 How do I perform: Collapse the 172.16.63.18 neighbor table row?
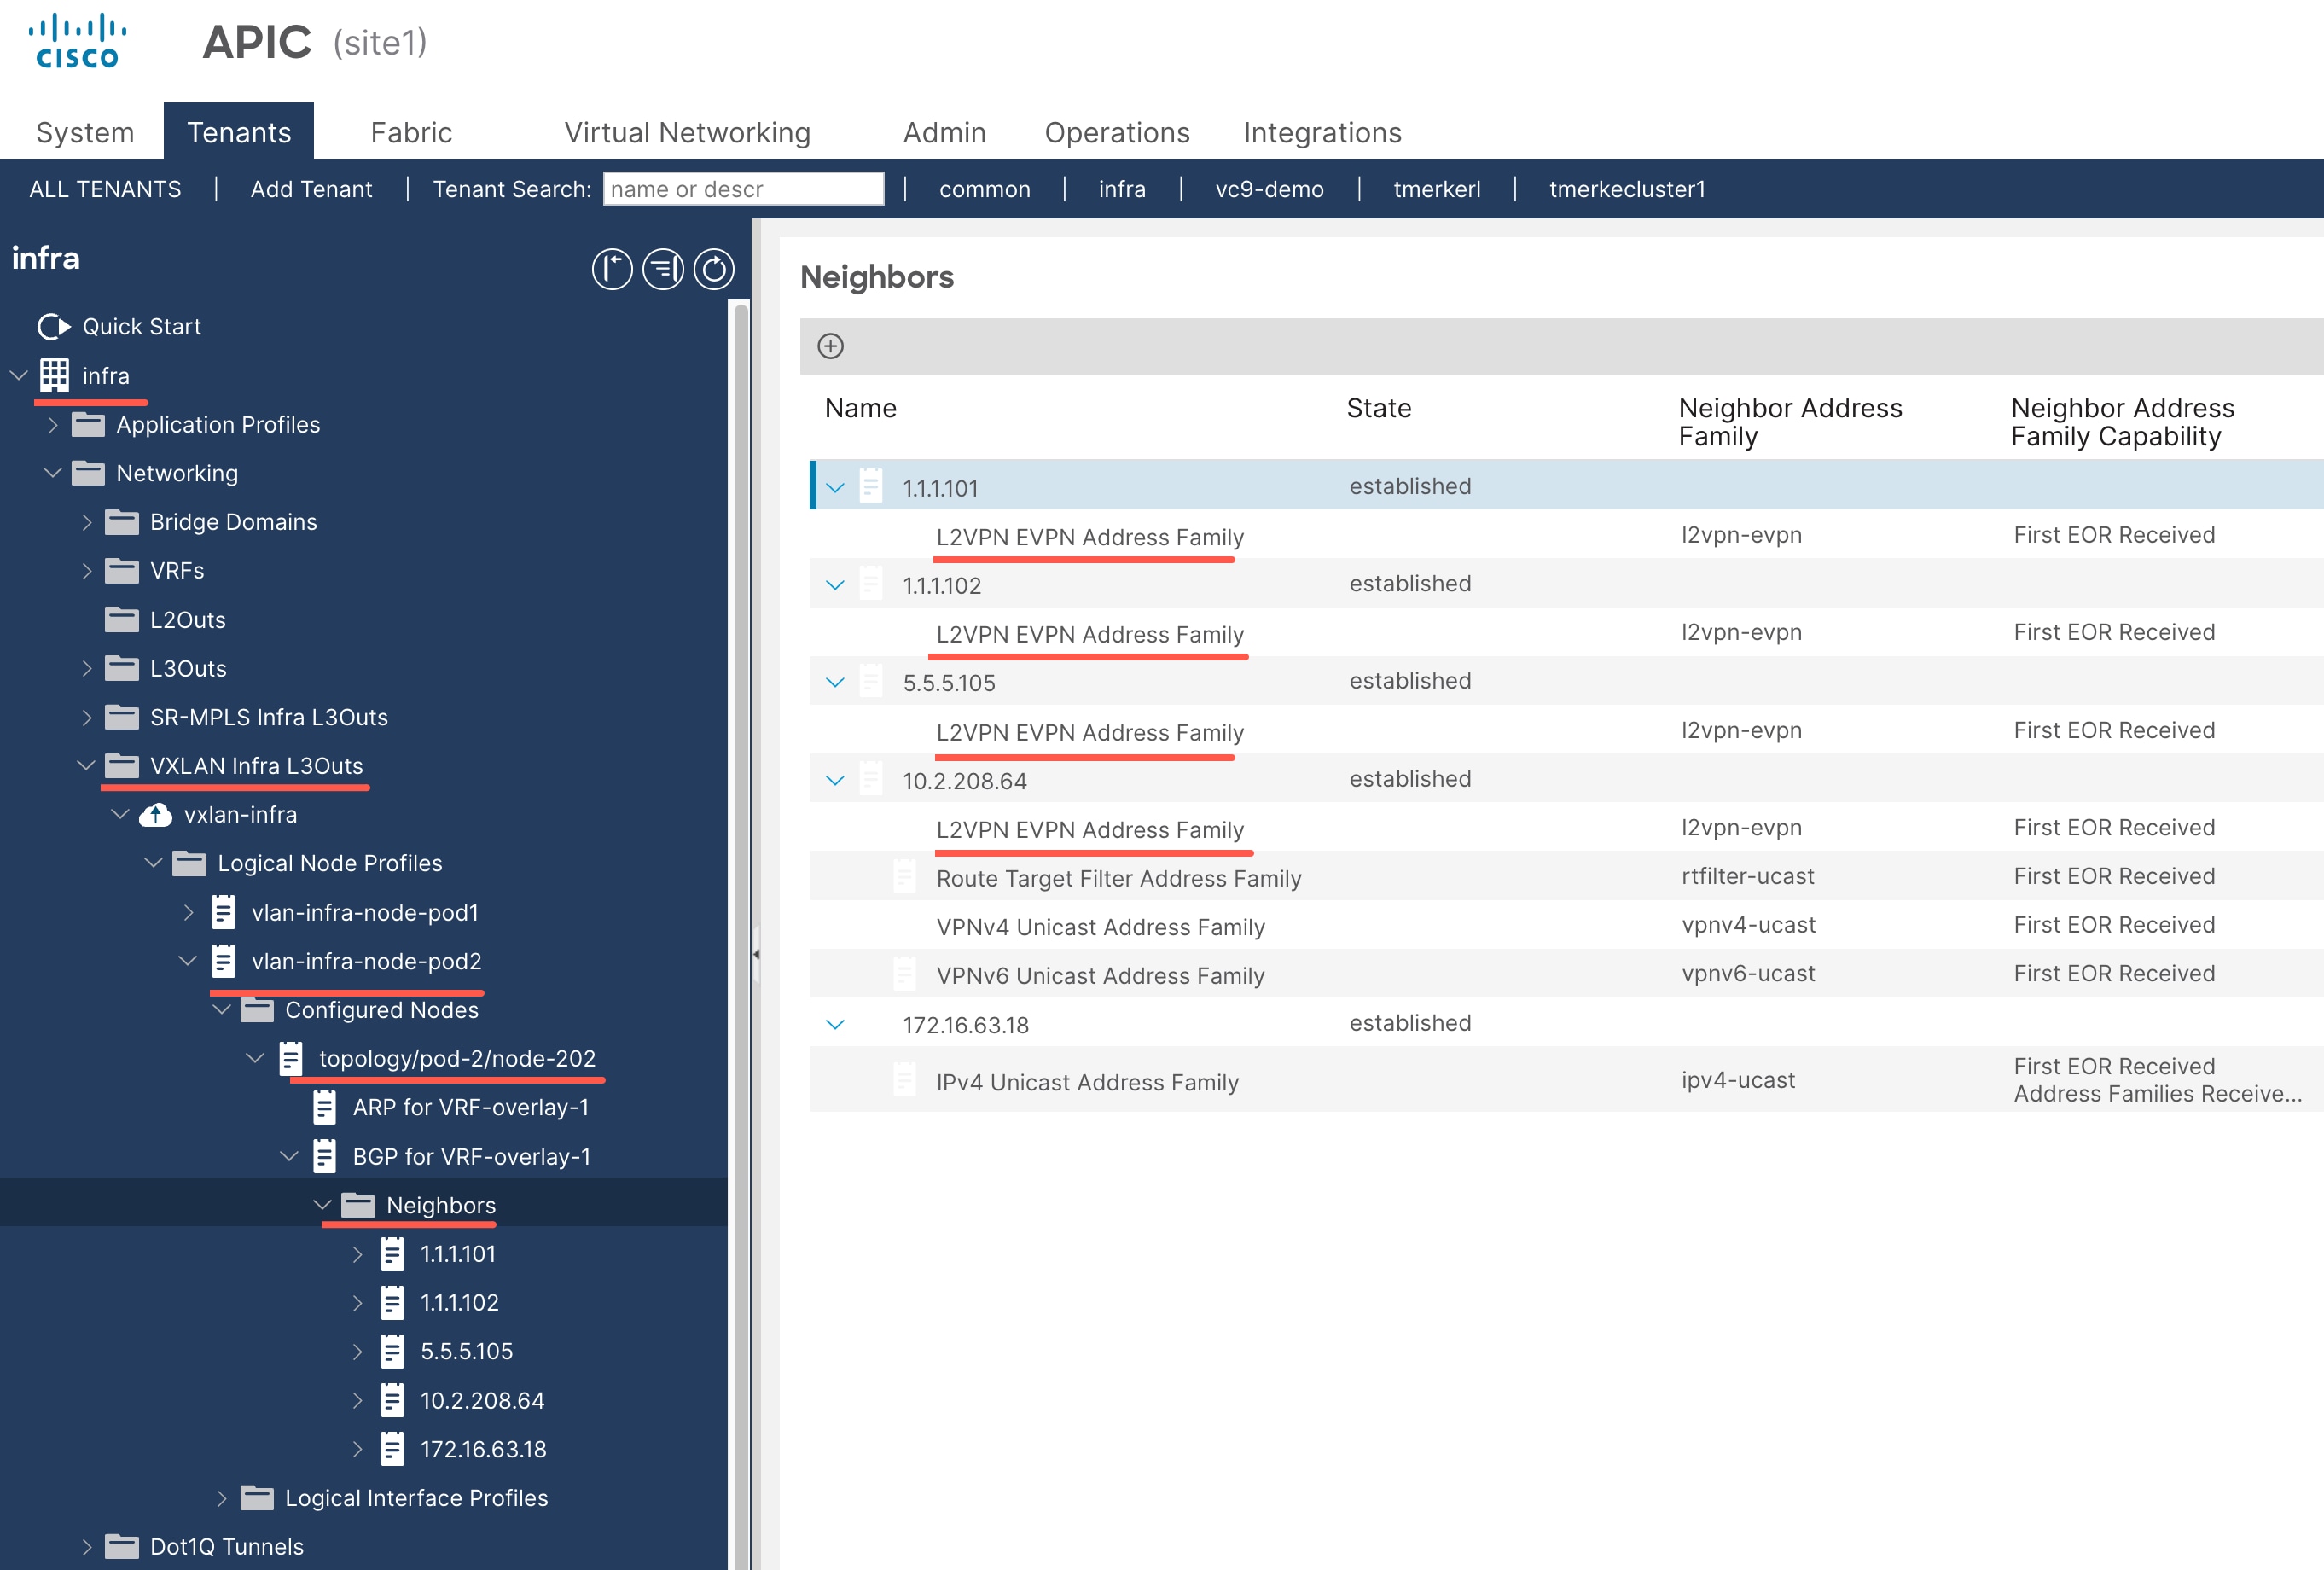pos(835,1025)
